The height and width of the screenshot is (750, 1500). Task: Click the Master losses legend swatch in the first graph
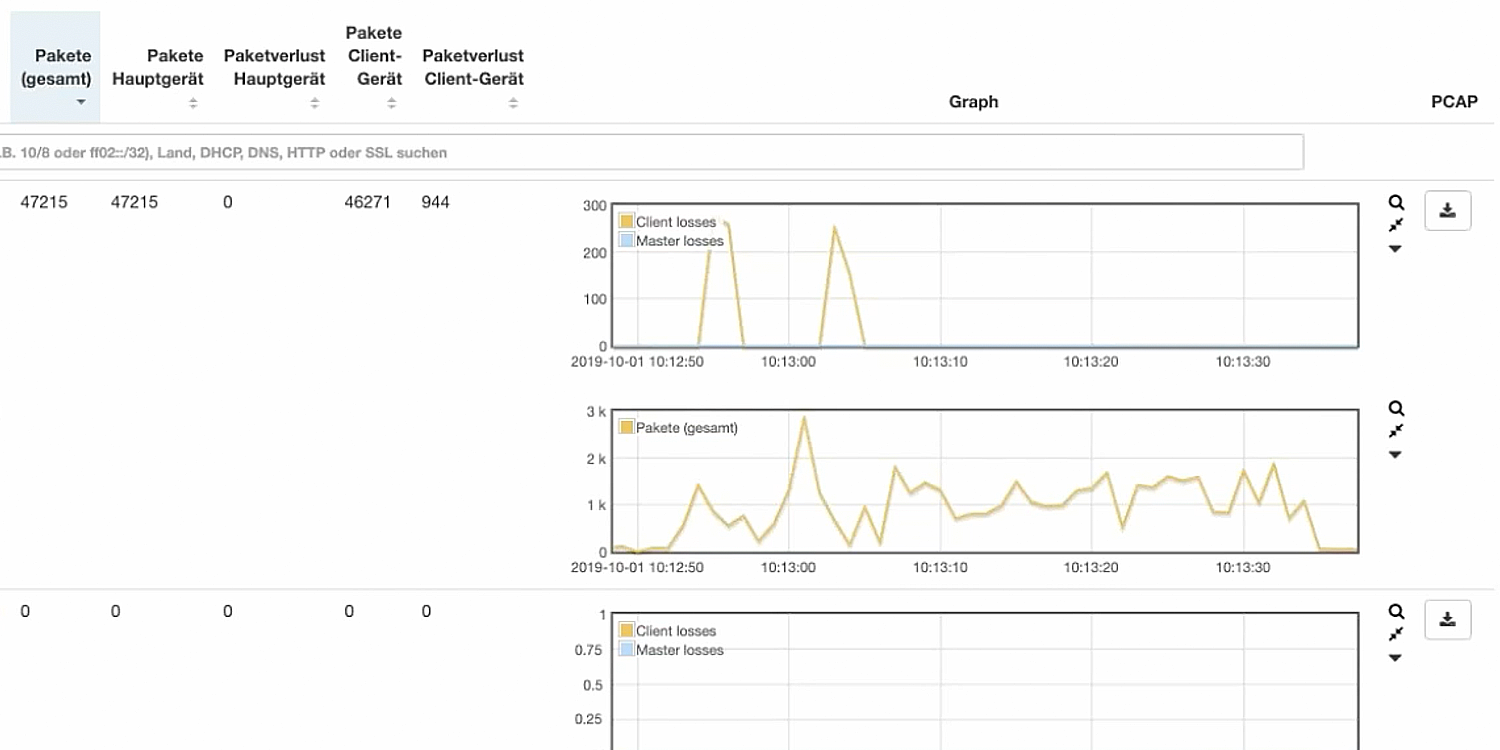627,241
